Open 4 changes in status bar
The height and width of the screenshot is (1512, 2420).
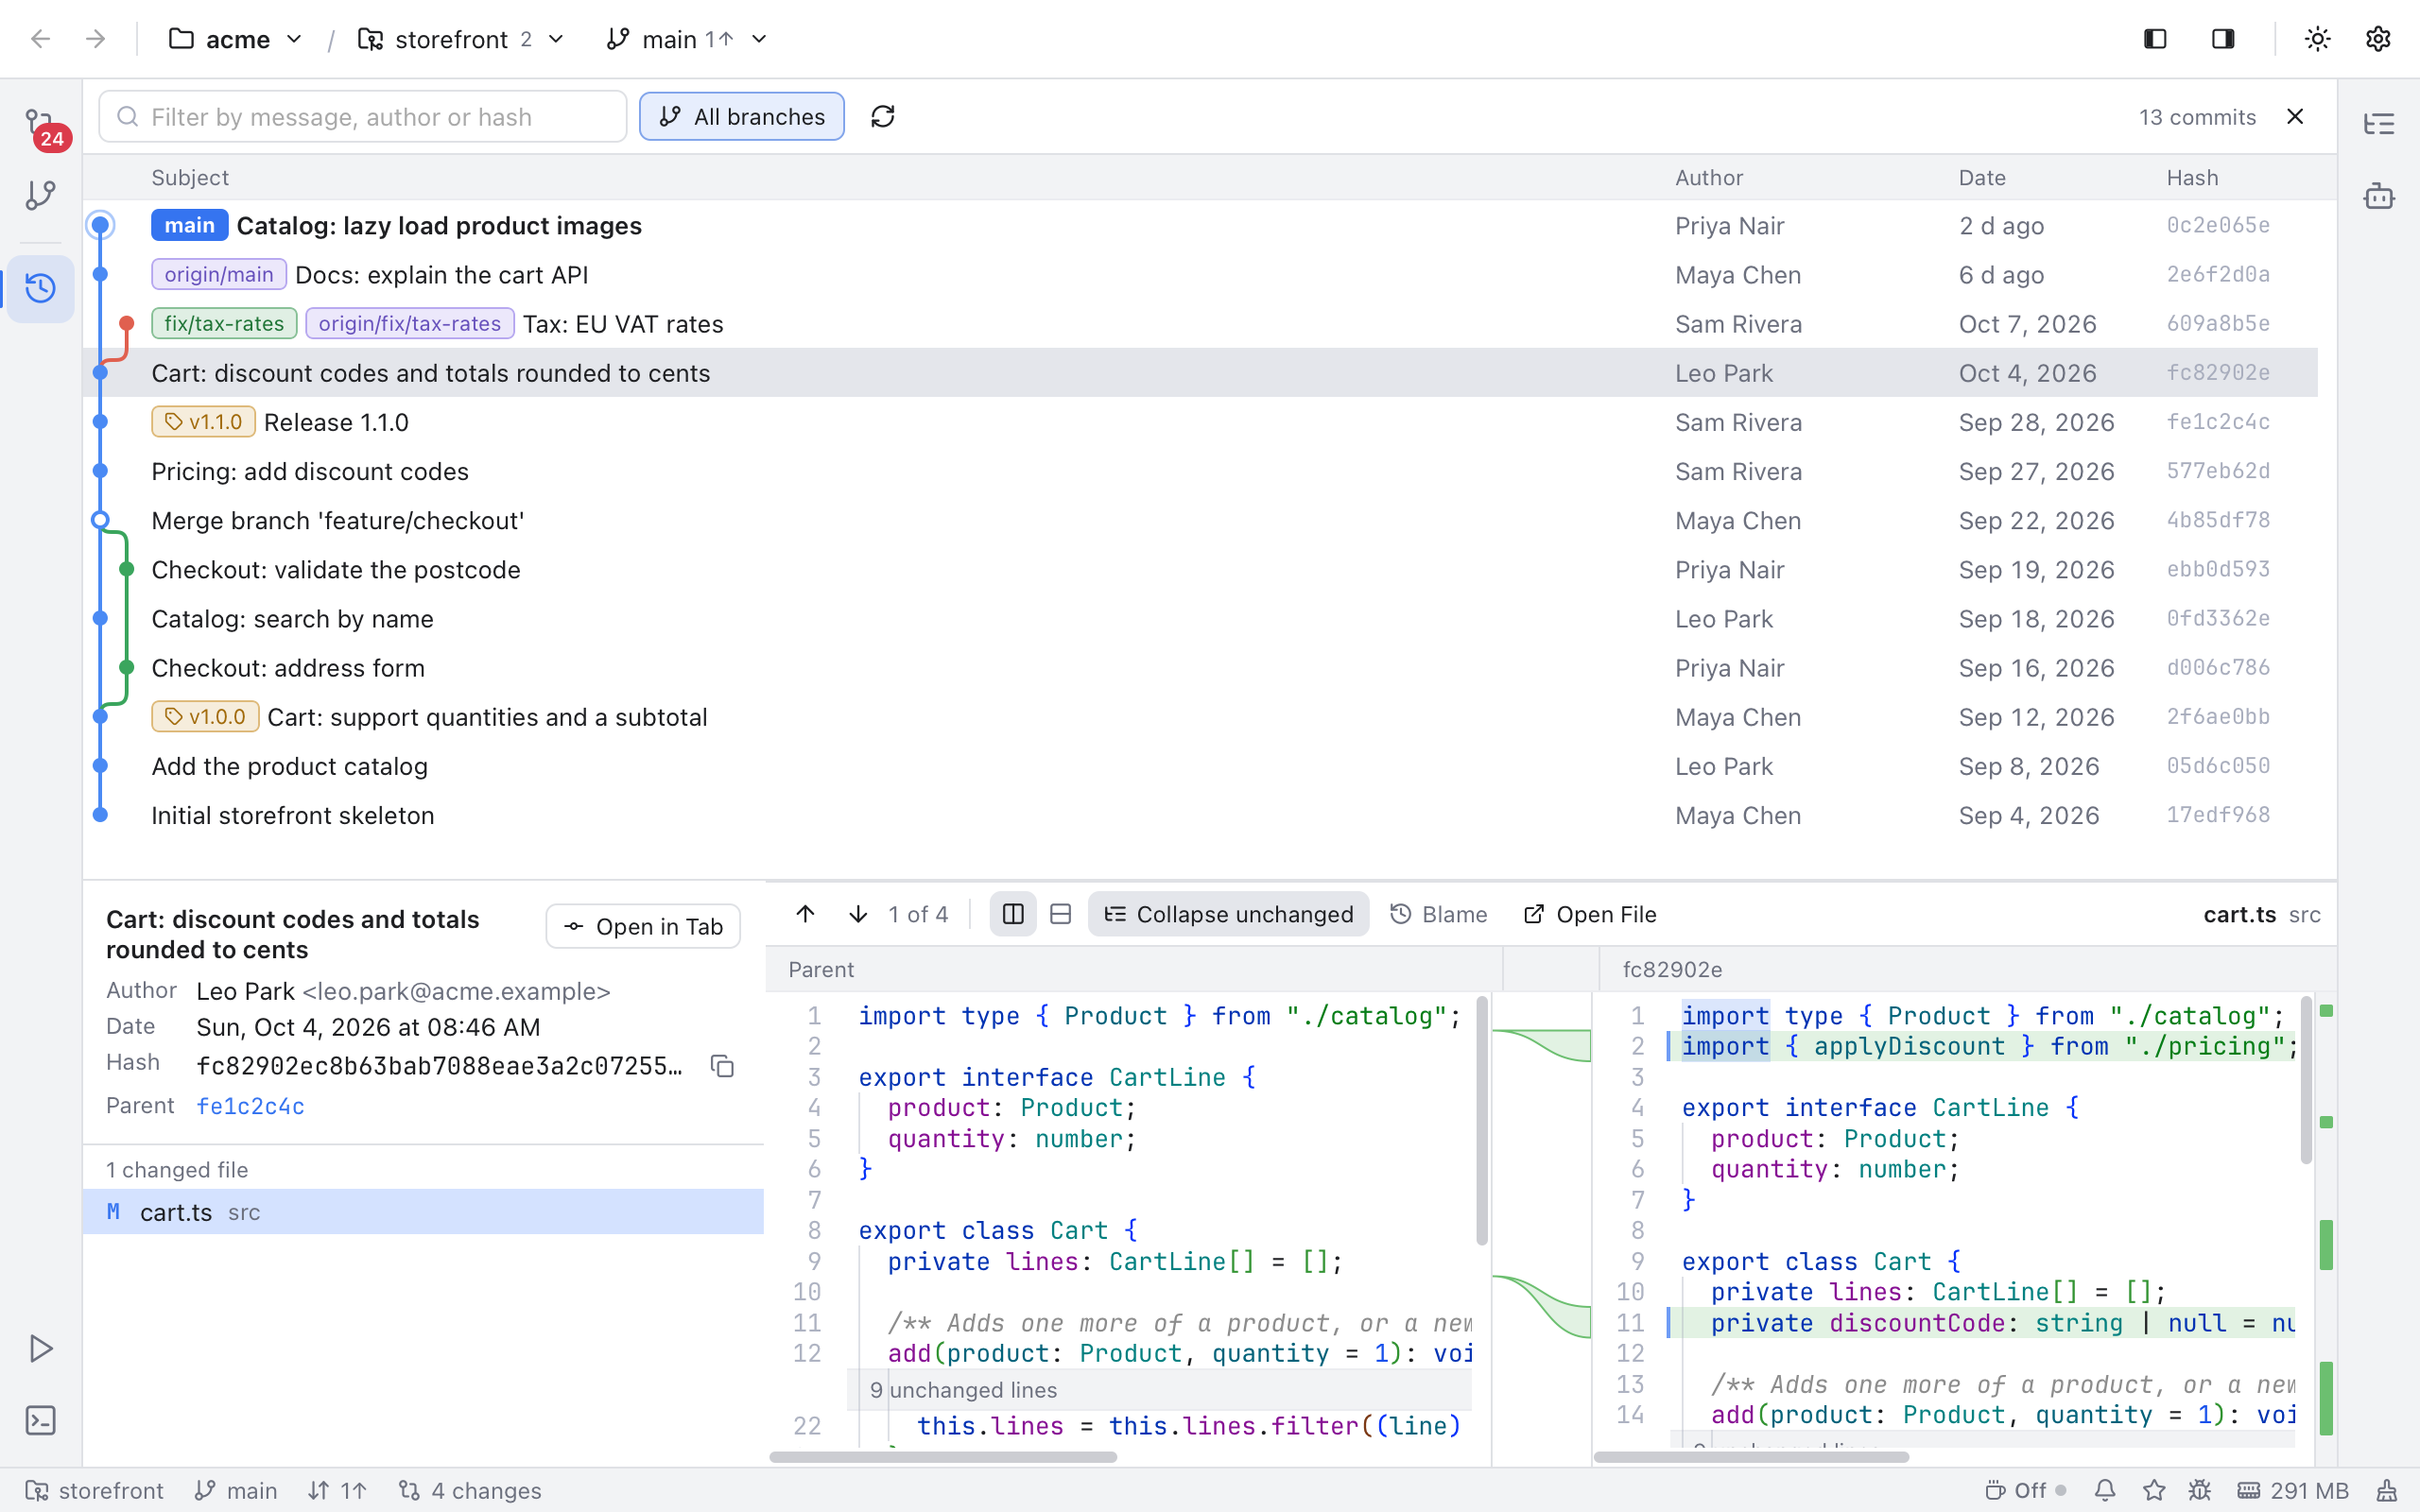click(x=469, y=1490)
